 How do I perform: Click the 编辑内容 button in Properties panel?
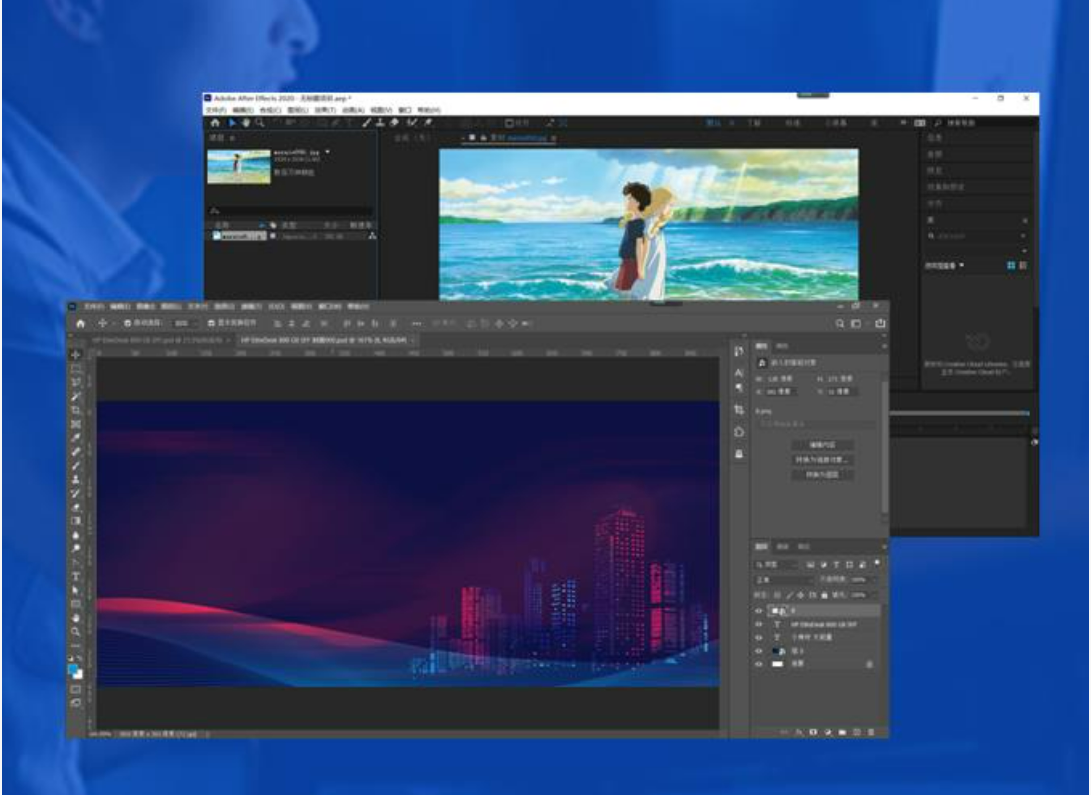coord(822,445)
